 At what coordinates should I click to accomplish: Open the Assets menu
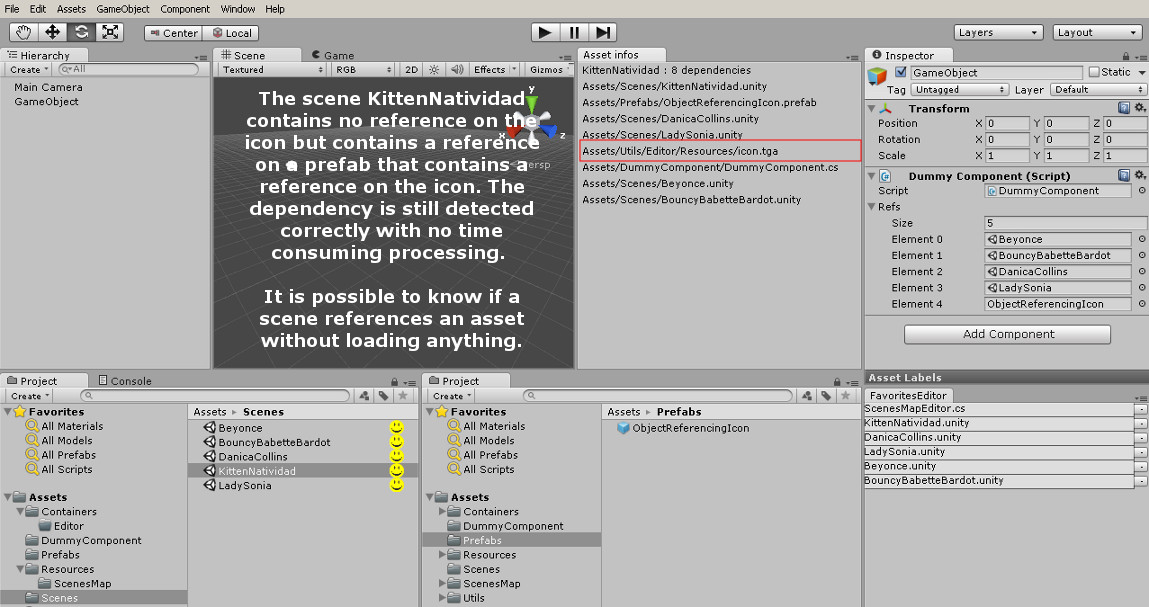(x=71, y=9)
